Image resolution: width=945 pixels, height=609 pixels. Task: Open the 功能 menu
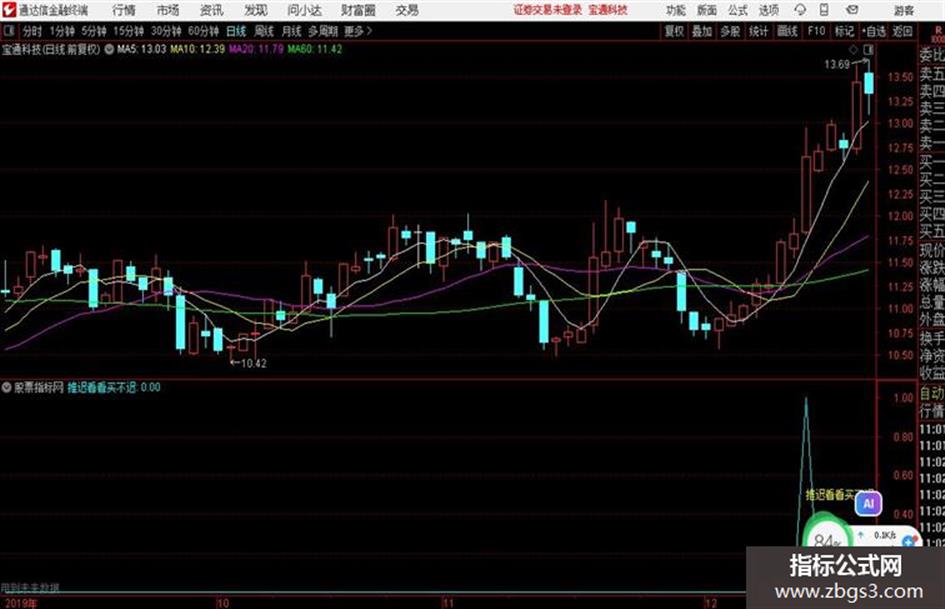pos(676,10)
